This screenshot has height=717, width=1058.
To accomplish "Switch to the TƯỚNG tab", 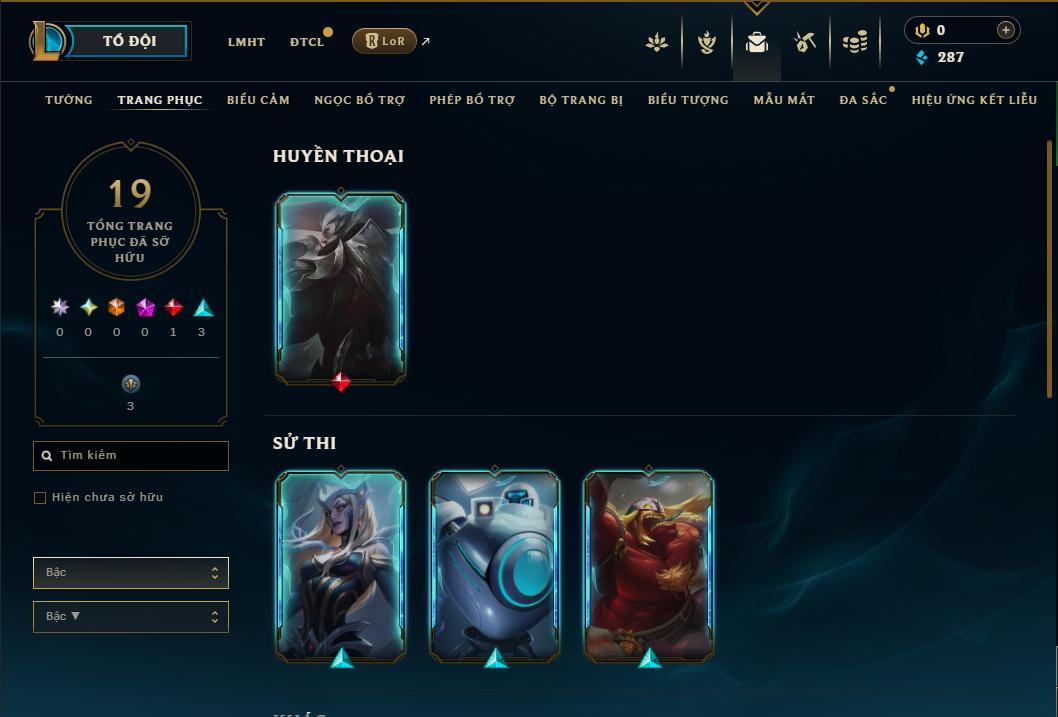I will click(x=69, y=100).
